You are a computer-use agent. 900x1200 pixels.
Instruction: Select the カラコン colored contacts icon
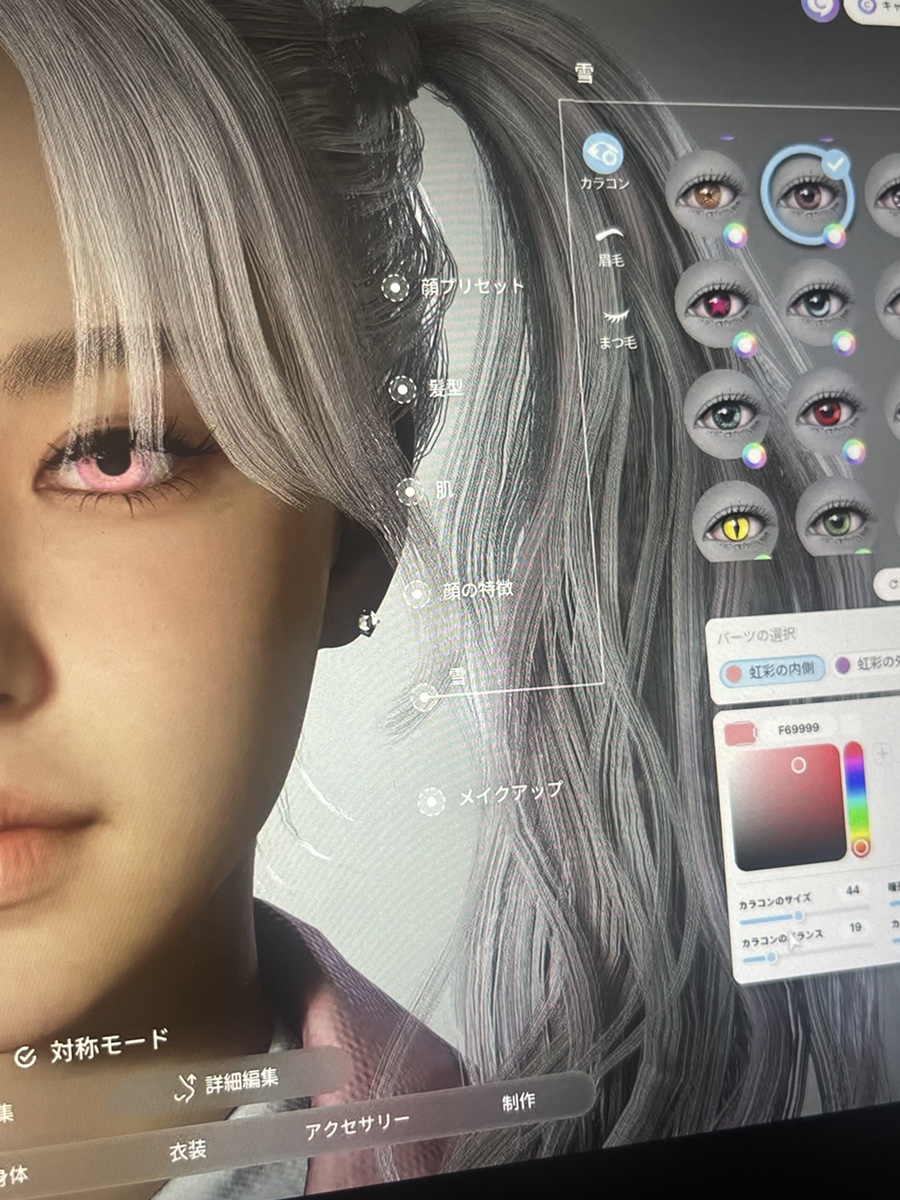603,154
